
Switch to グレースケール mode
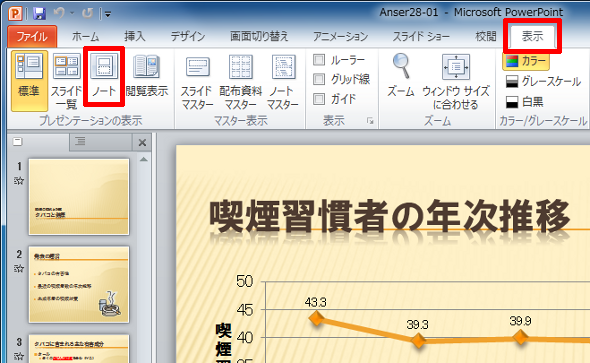pyautogui.click(x=543, y=81)
